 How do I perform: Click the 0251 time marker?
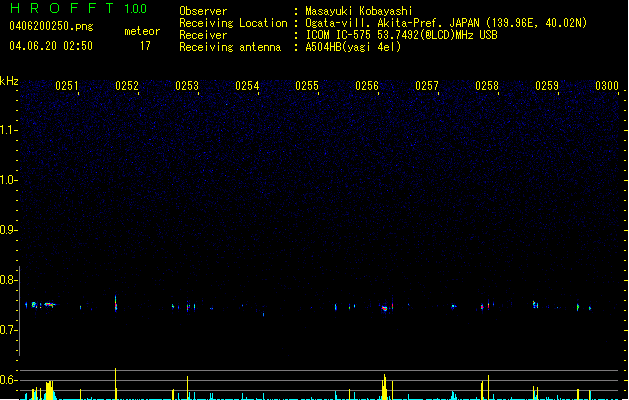coord(67,86)
